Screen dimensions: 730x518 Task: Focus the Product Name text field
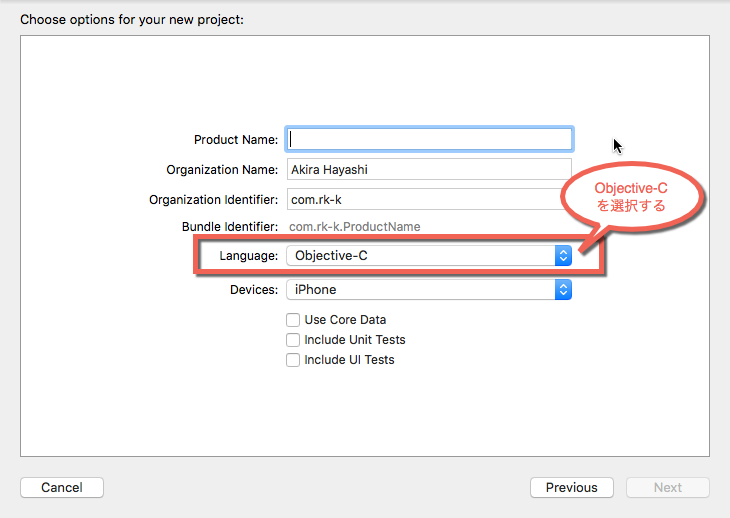coord(429,139)
